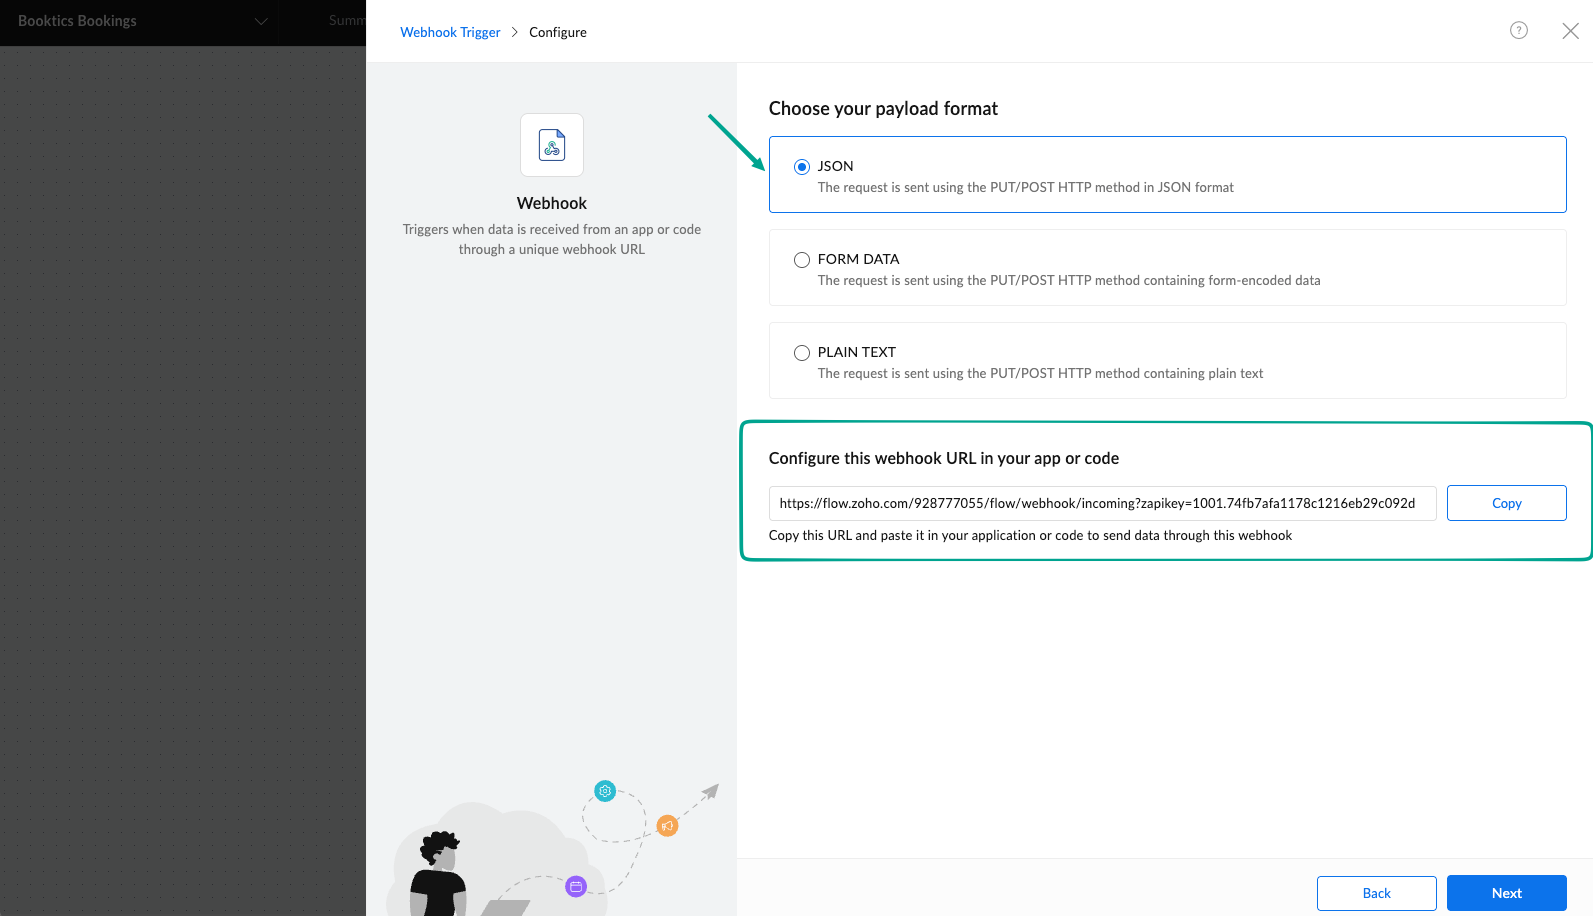This screenshot has width=1593, height=916.
Task: Click the Webhook document icon
Action: [552, 145]
